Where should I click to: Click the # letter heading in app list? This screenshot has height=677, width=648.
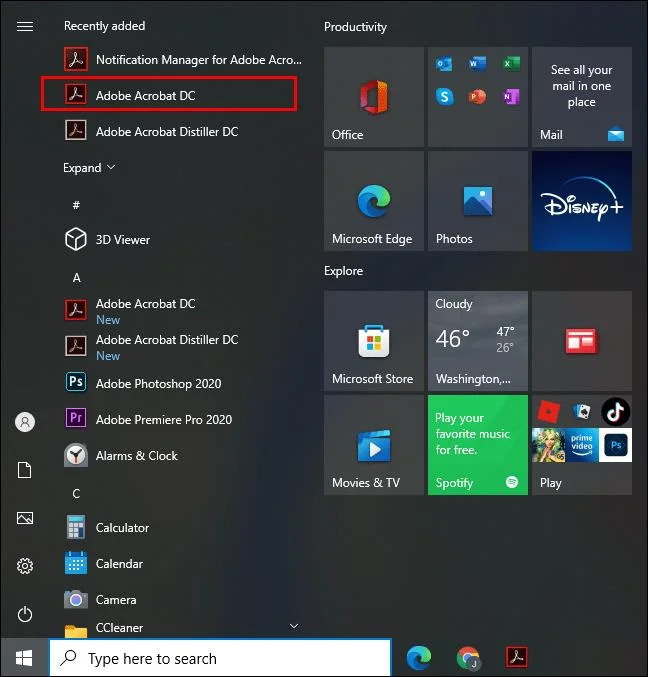point(76,205)
